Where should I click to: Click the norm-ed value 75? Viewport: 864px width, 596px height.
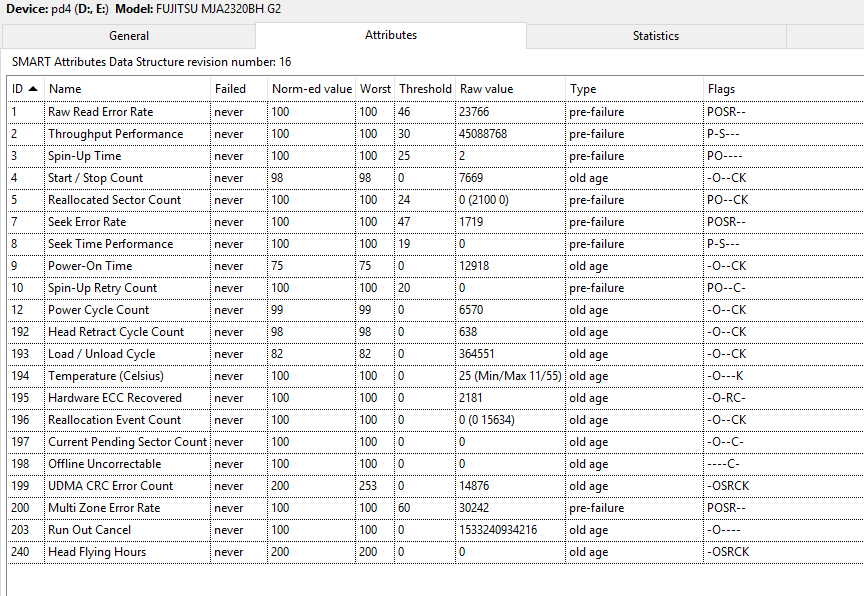277,266
